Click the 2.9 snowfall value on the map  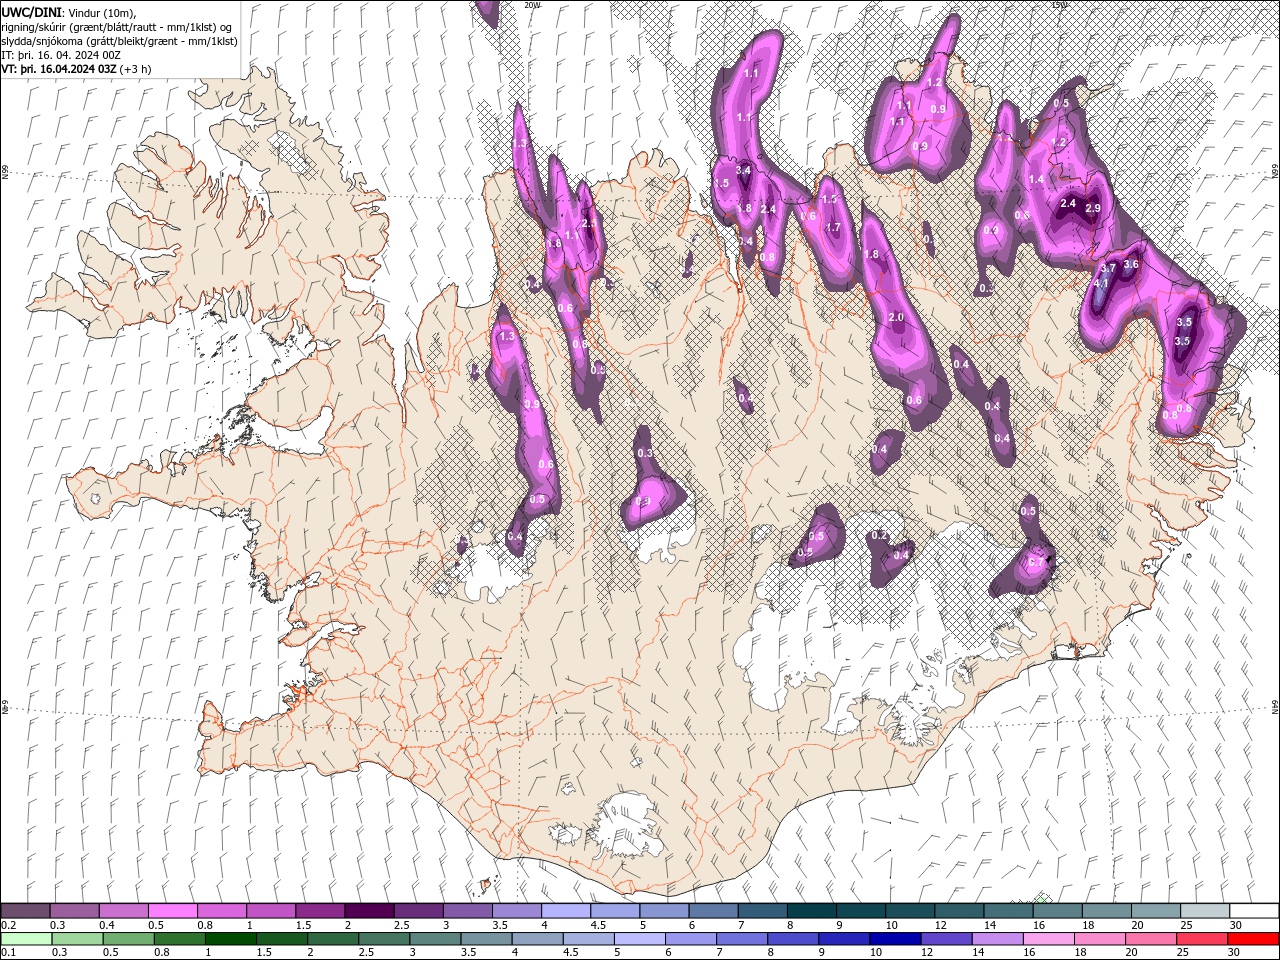tap(1092, 208)
